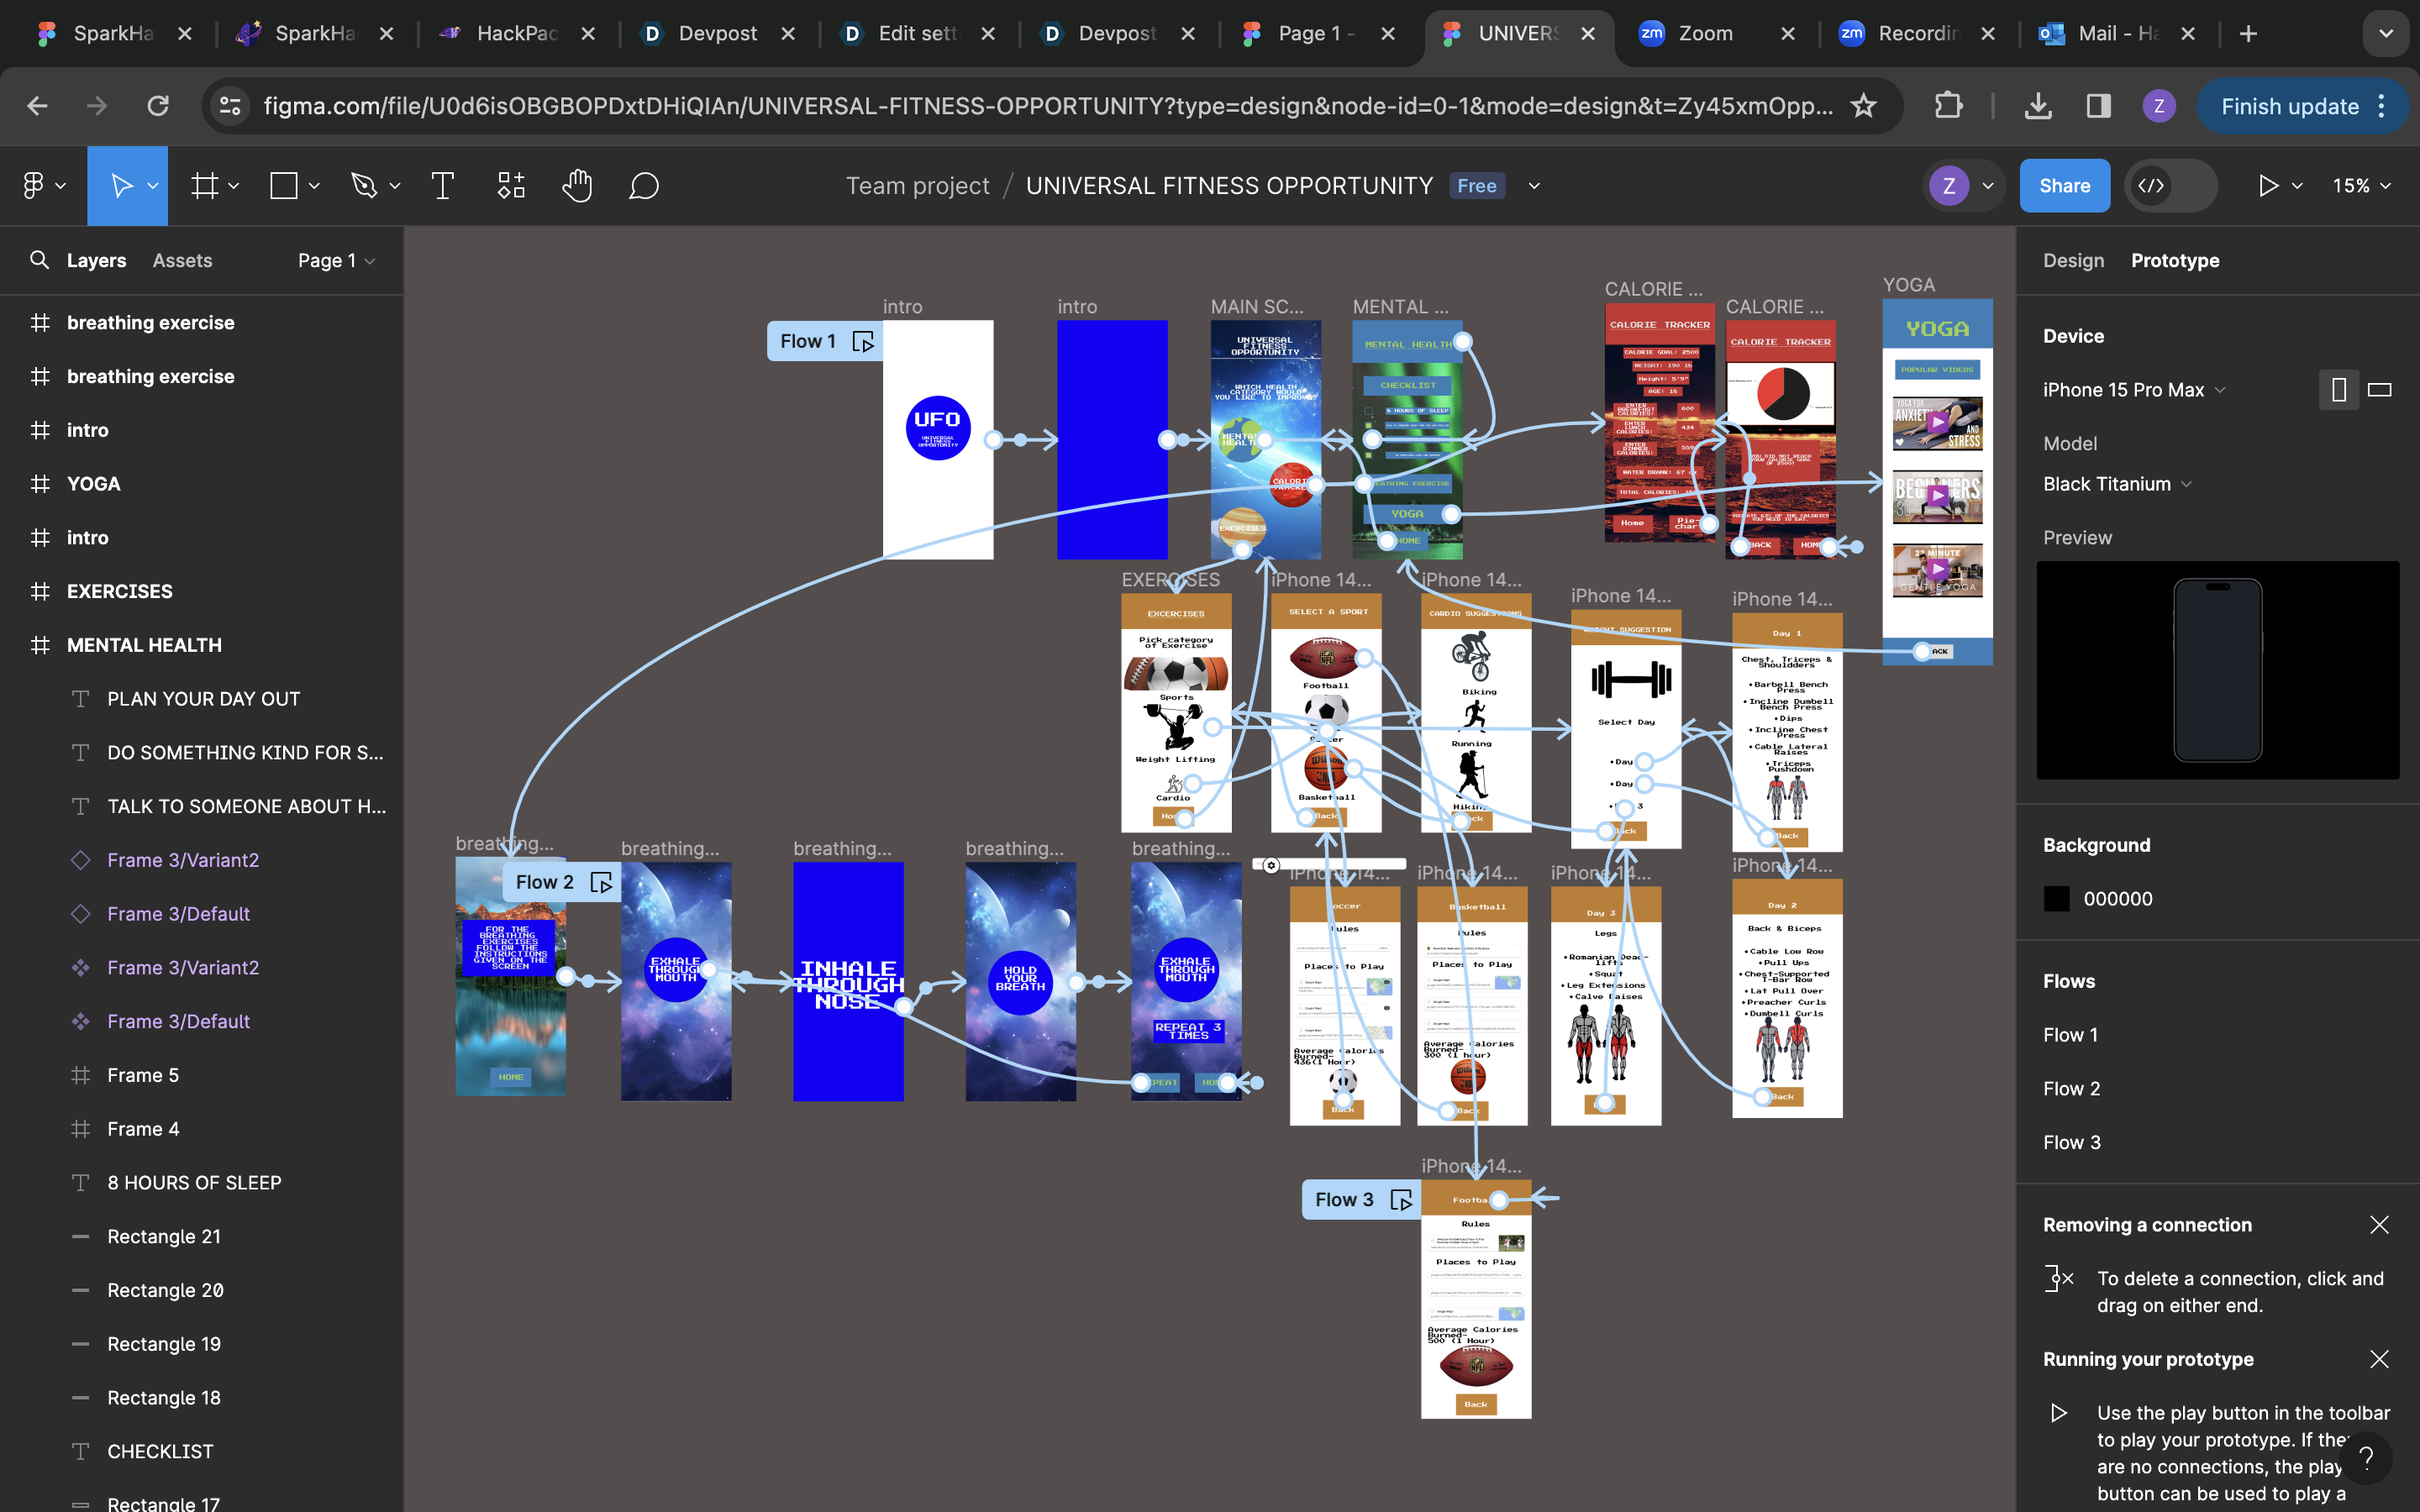Click the Finish update button
2420x1512 pixels.
coord(2289,106)
